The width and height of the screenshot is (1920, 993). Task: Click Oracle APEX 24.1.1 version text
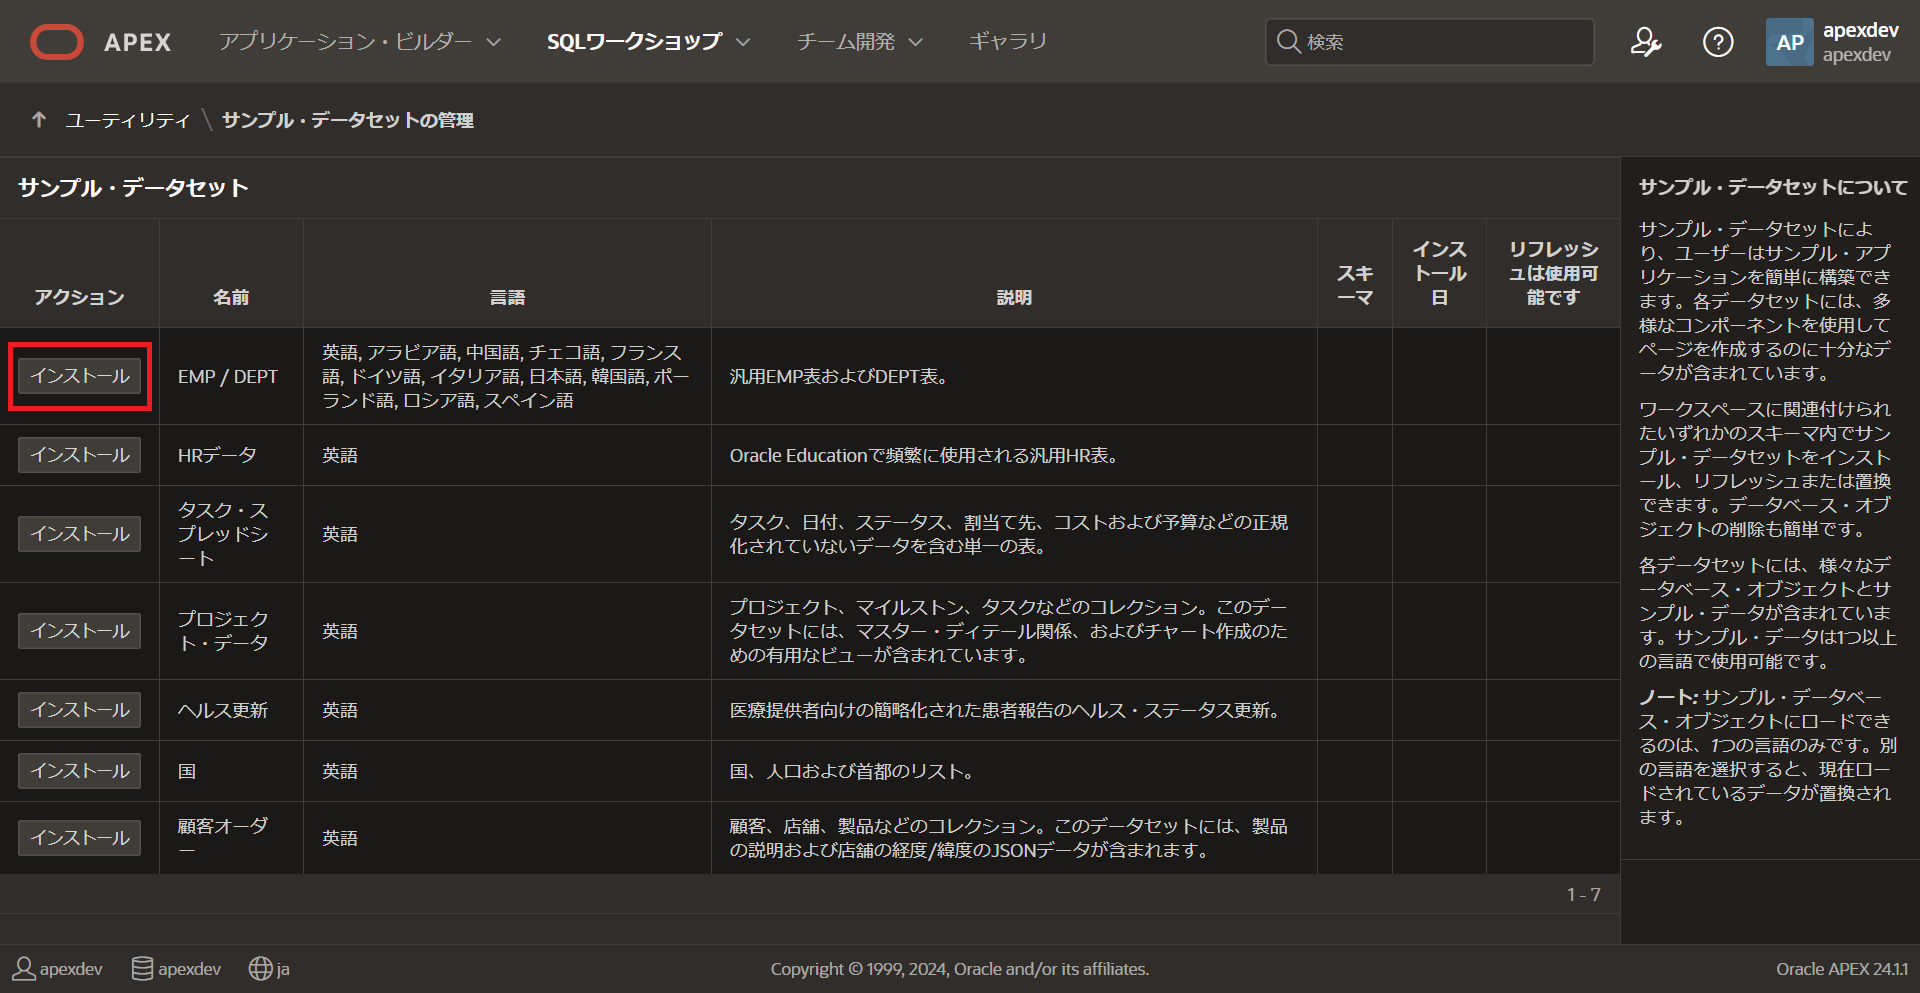(1842, 969)
